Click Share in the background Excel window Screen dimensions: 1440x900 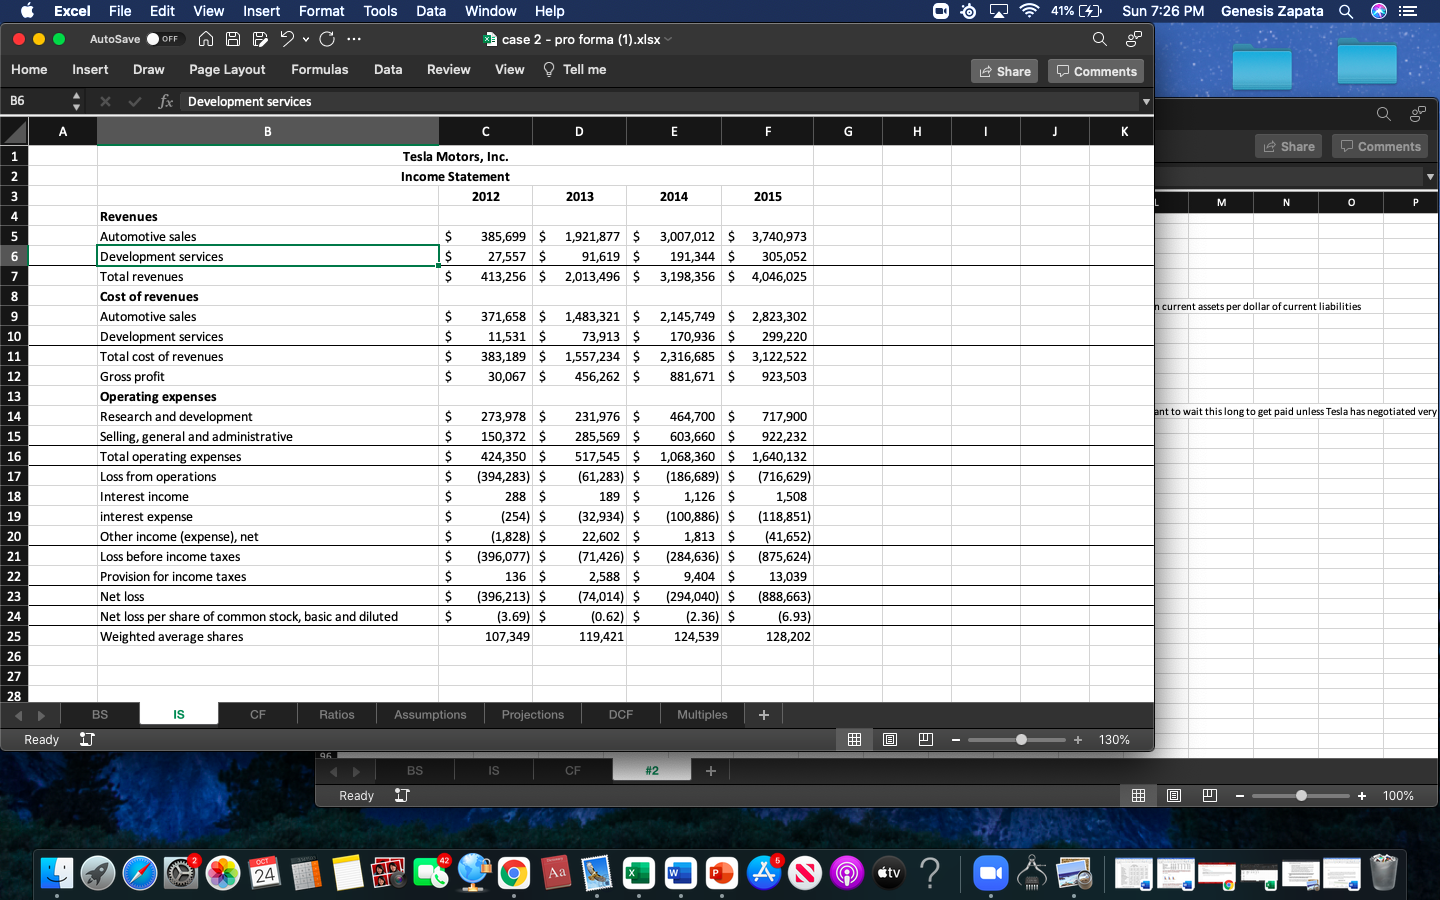pos(1289,146)
